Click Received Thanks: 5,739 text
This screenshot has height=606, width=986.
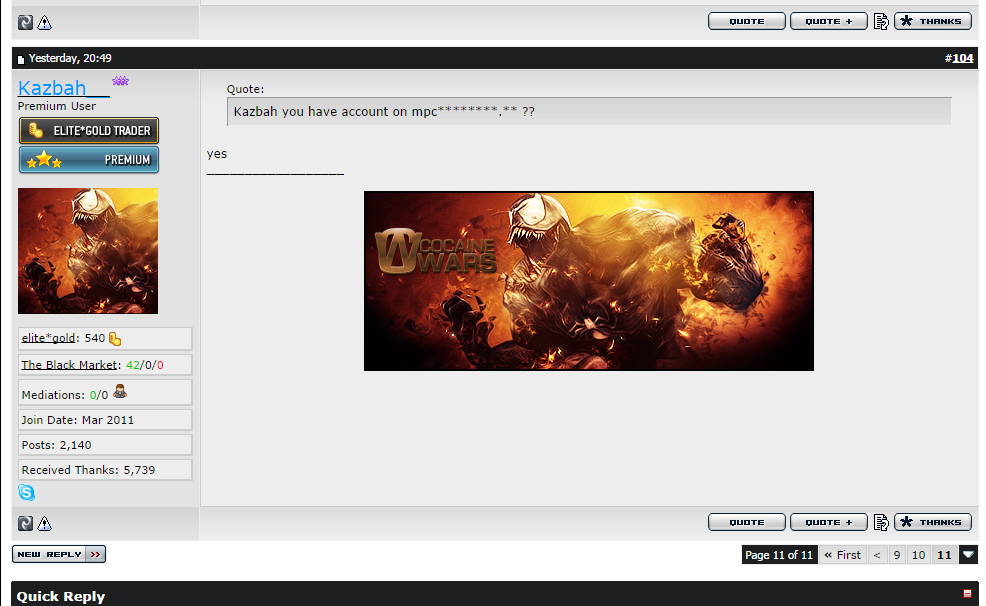[88, 470]
